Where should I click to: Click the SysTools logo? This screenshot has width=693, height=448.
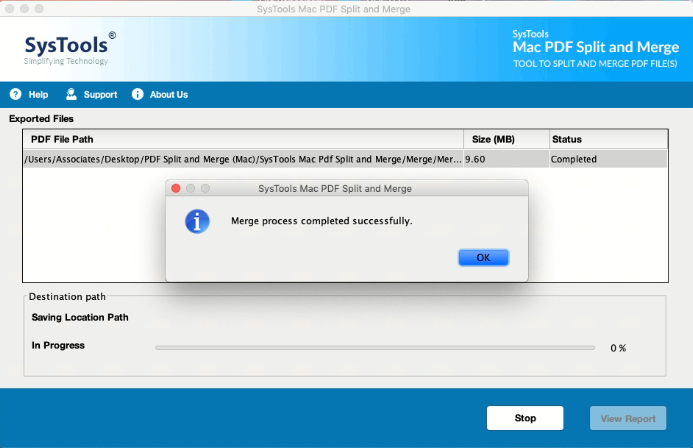[x=70, y=48]
